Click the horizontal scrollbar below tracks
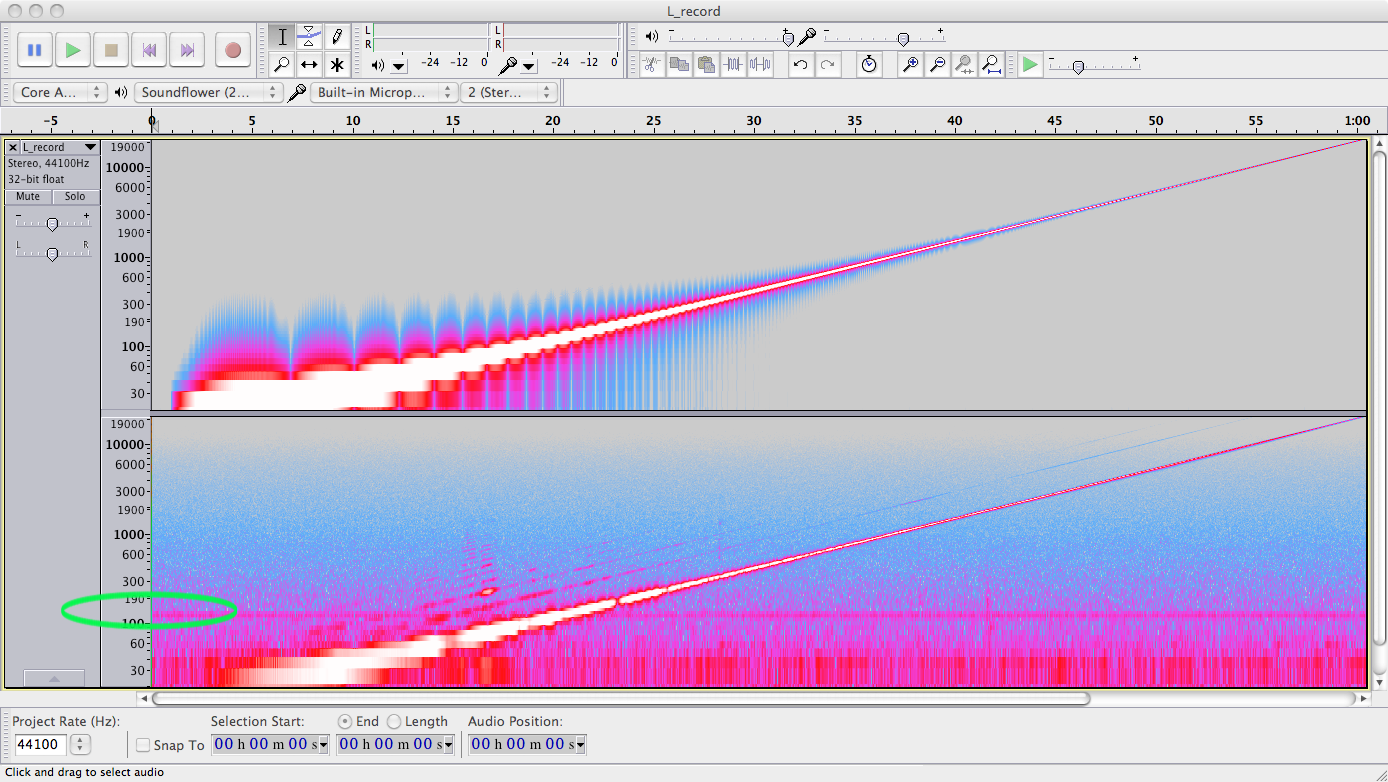 tap(620, 698)
